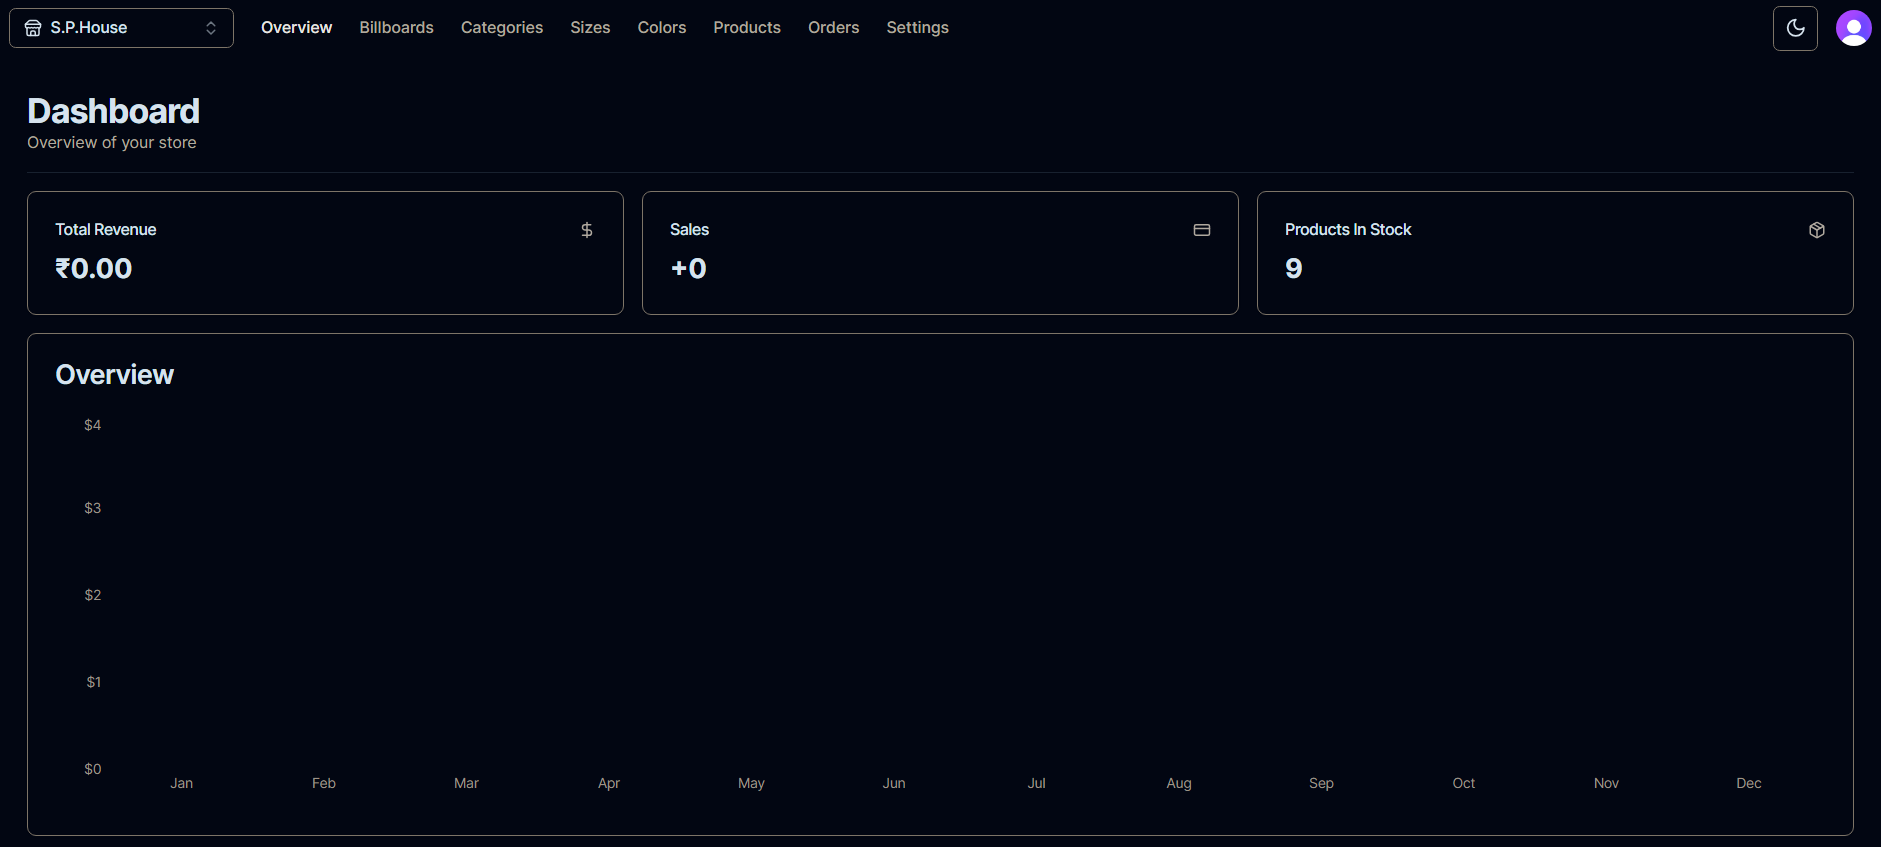This screenshot has height=847, width=1881.
Task: Open store Settings
Action: 917,28
